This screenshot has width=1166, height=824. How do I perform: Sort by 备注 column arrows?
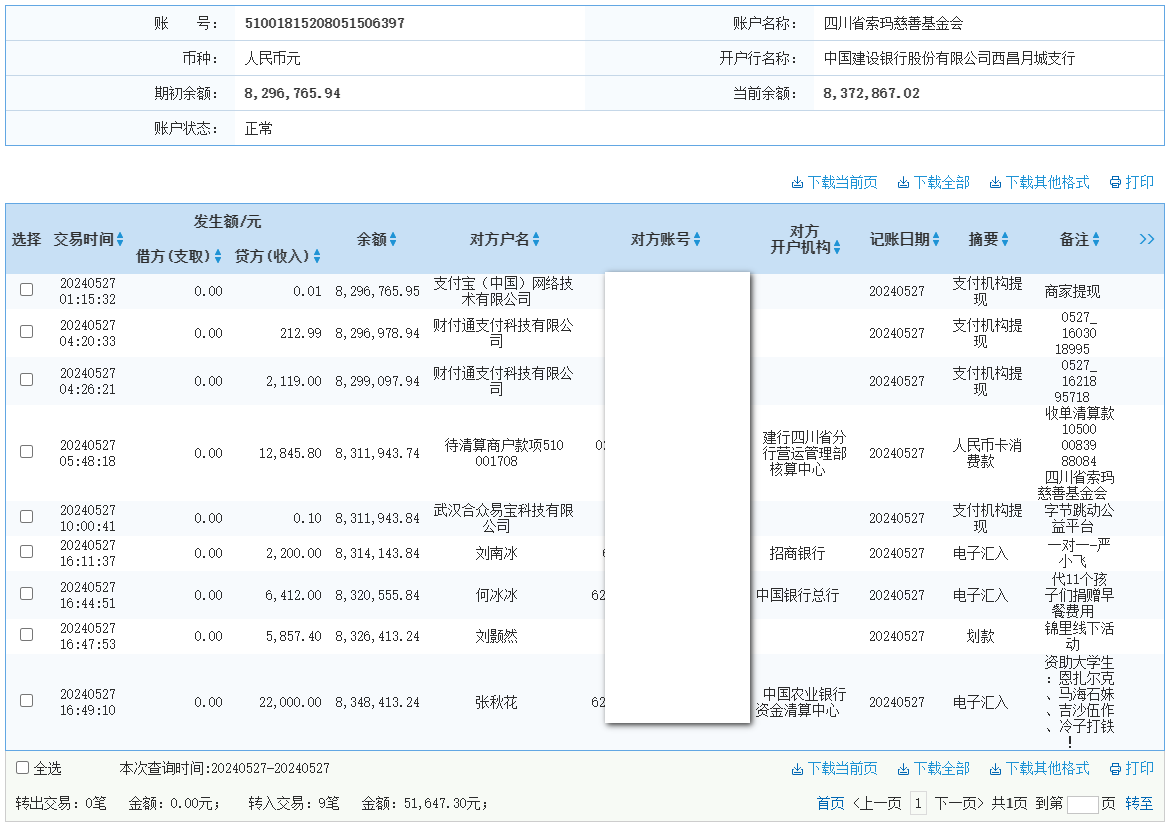pyautogui.click(x=1096, y=239)
